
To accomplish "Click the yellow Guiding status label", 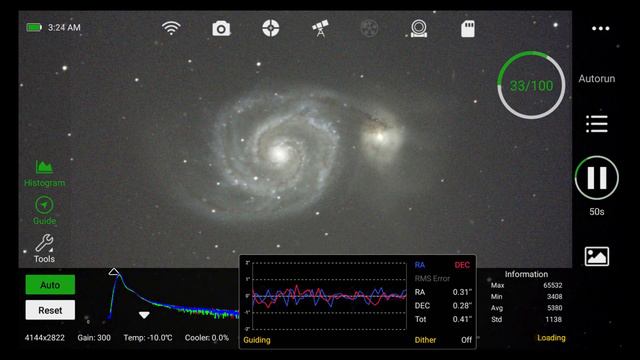I will [x=257, y=340].
